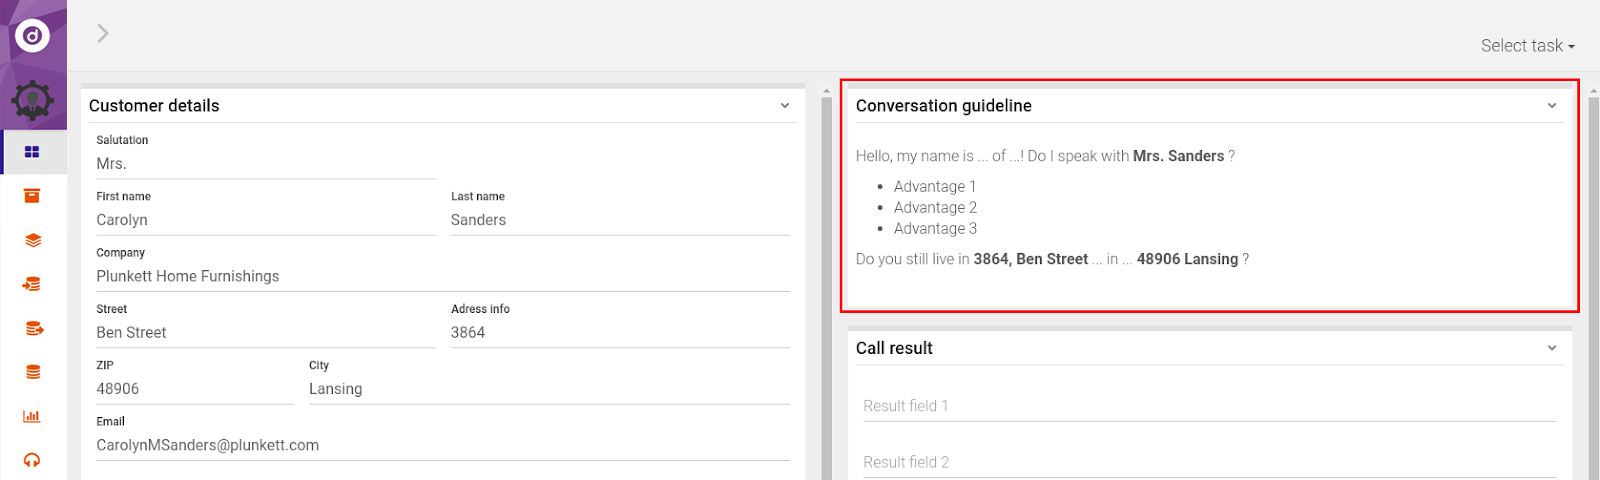
Task: Click the Email field with CarolynMSanders address
Action: tap(442, 445)
